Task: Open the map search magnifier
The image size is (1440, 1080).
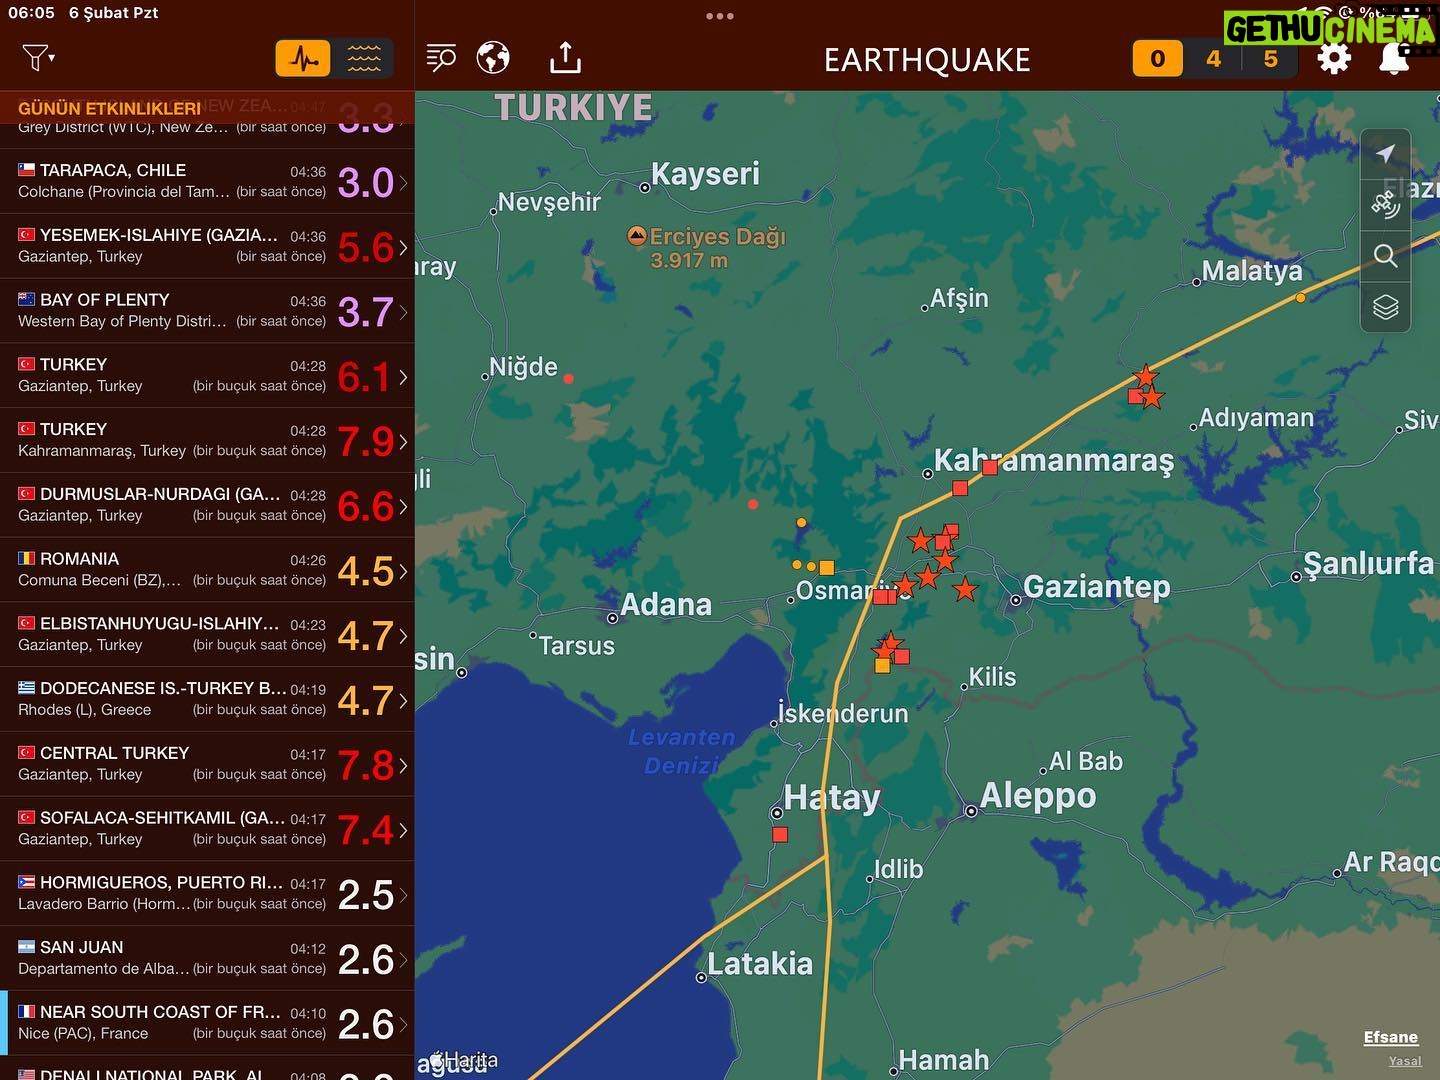Action: tap(1385, 256)
